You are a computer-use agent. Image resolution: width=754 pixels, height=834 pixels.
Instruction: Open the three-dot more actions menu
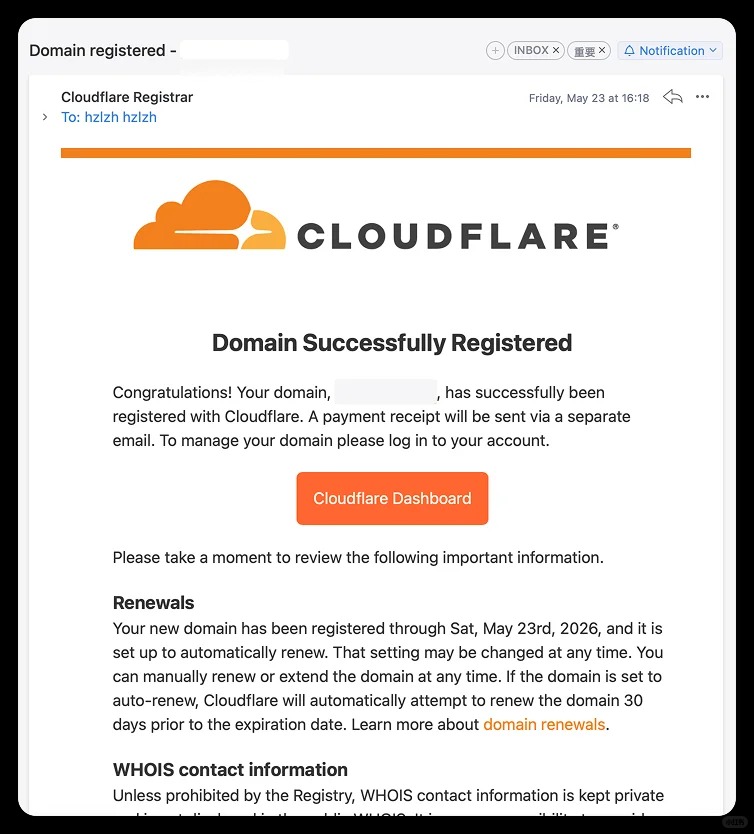coord(702,97)
